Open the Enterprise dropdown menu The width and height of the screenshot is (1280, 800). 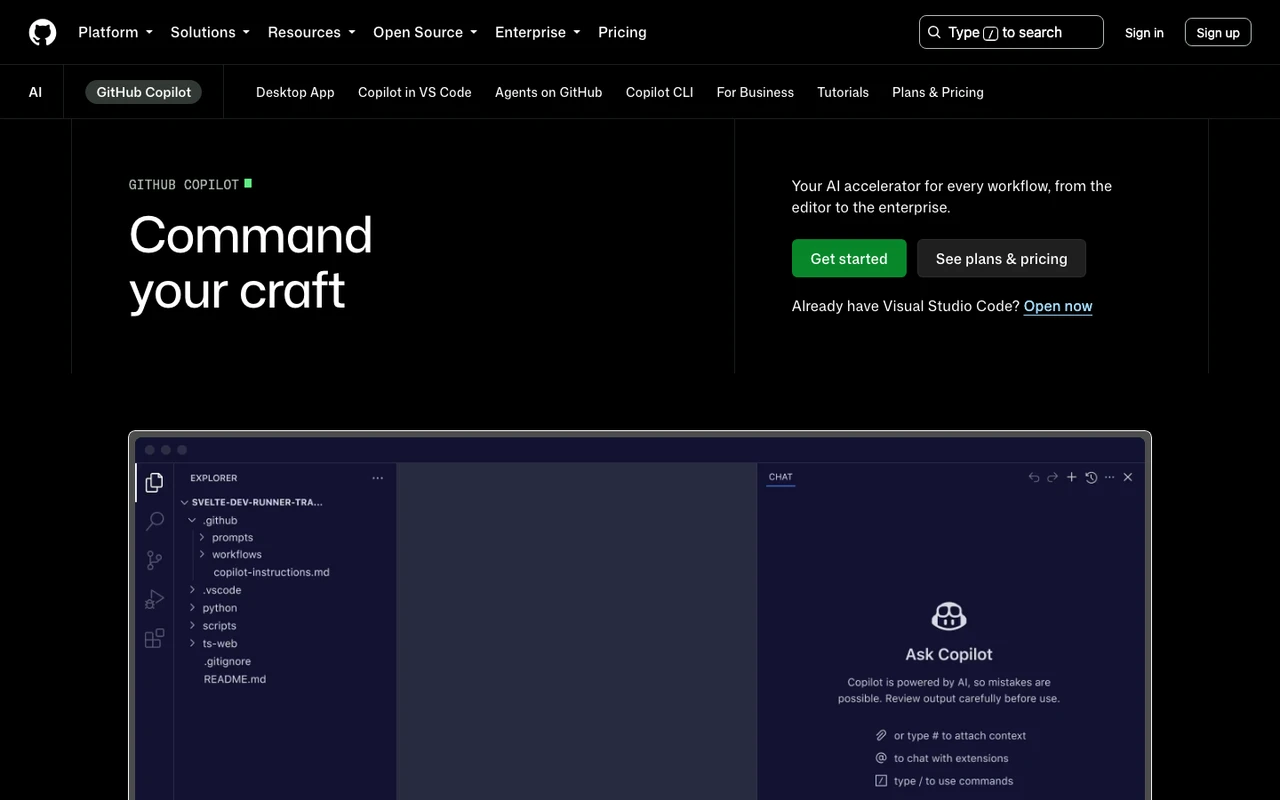[537, 32]
